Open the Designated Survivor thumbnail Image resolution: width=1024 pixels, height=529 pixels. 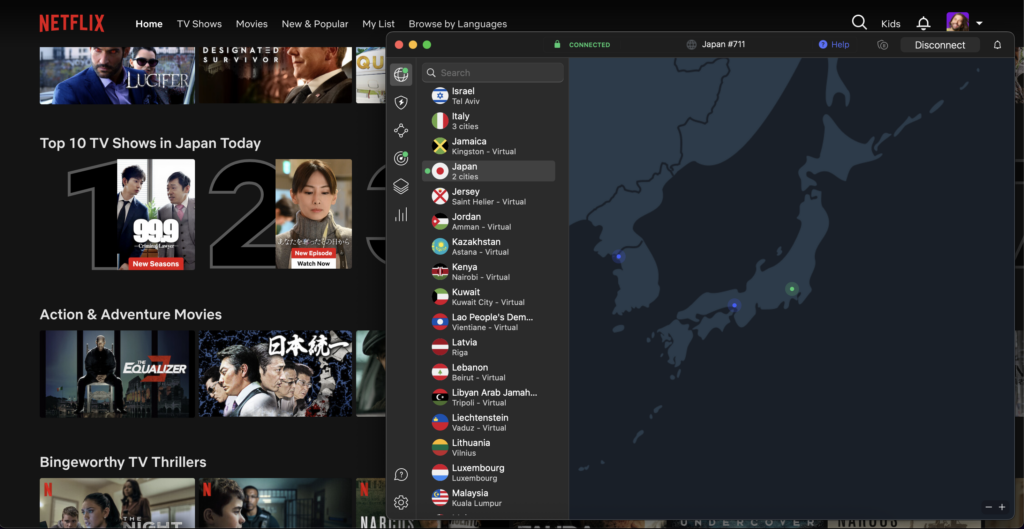click(276, 75)
